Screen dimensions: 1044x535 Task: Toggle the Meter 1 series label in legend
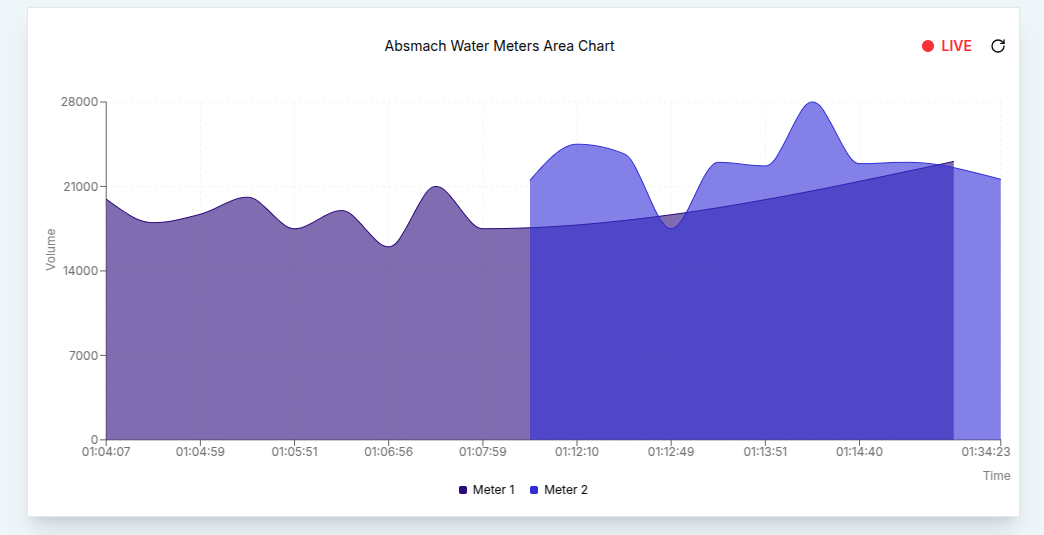tap(493, 490)
